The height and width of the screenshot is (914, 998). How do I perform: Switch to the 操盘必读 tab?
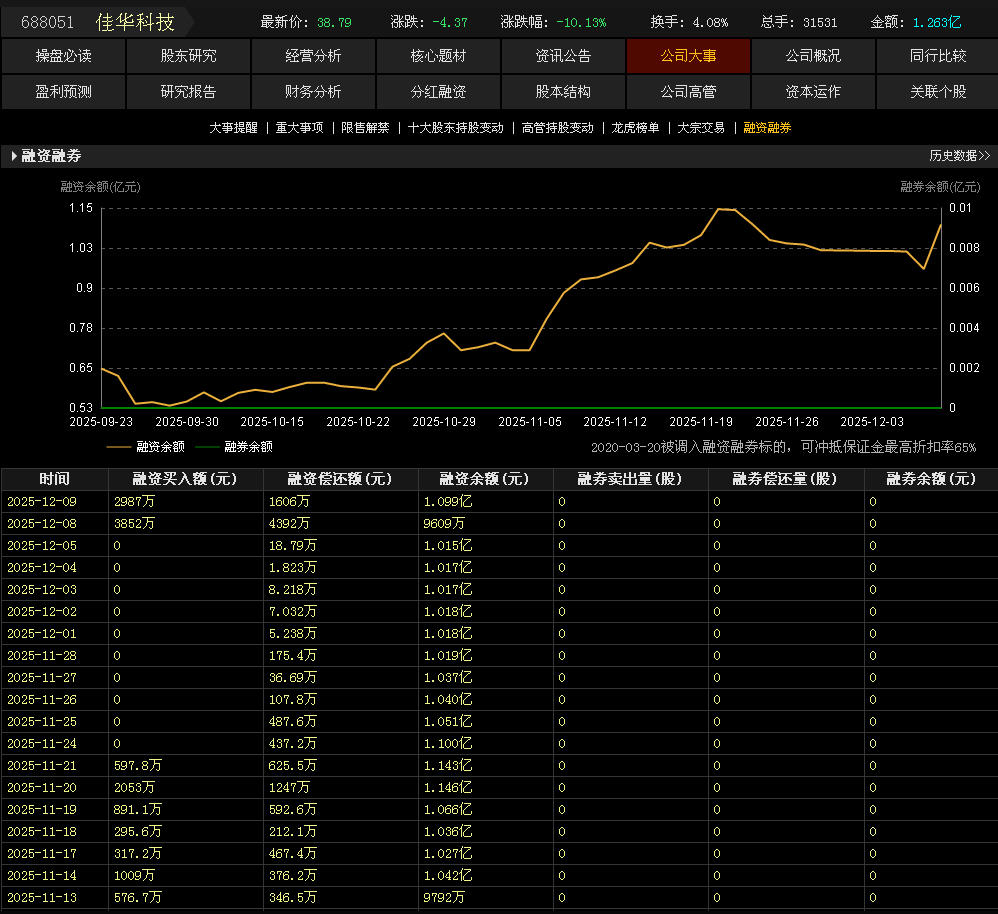[63, 56]
